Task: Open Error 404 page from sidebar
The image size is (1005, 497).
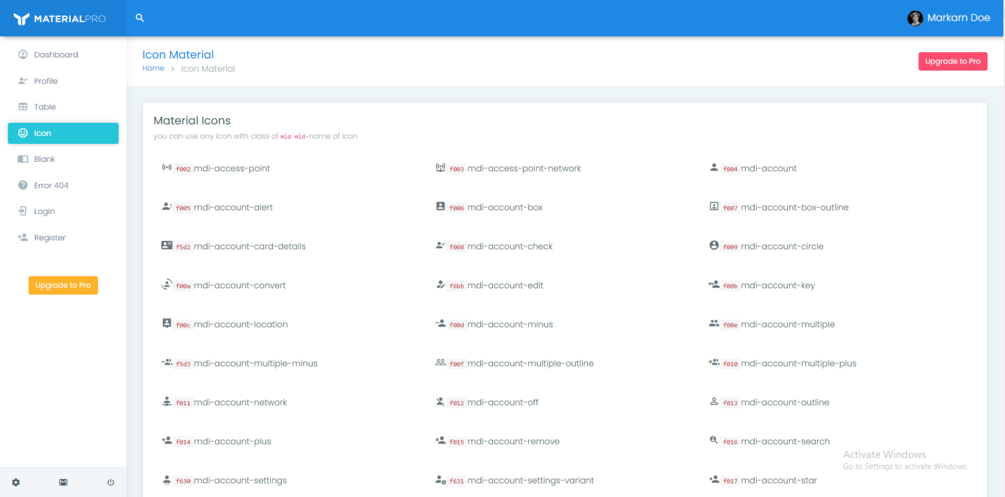Action: tap(63, 185)
